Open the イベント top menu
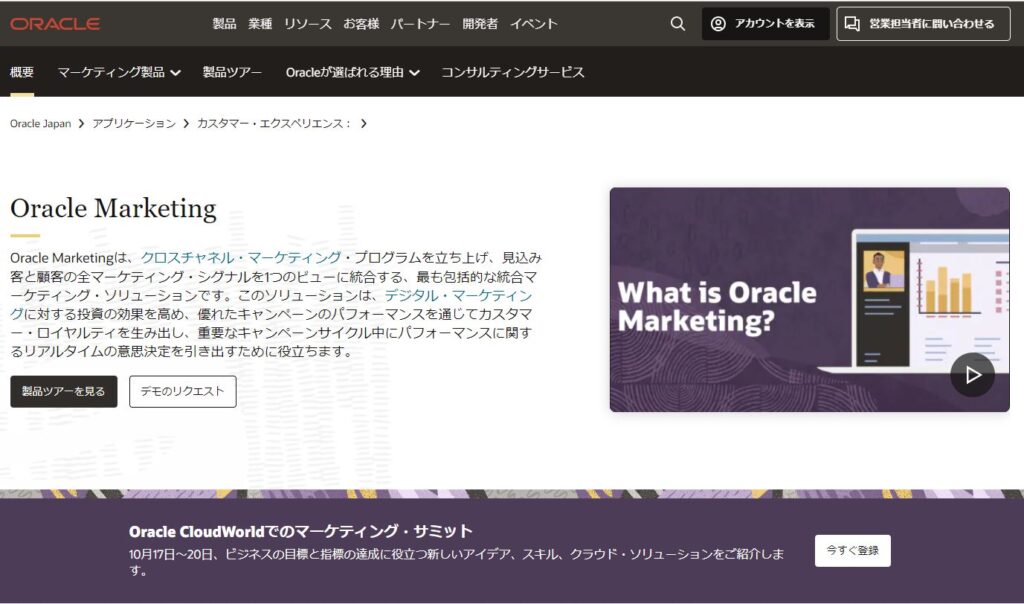The width and height of the screenshot is (1024, 604). 534,24
